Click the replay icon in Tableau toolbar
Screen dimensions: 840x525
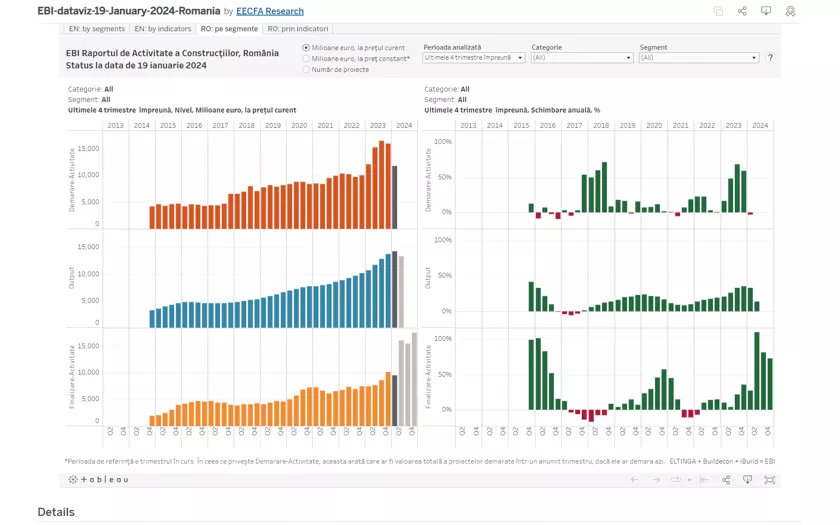(676, 479)
